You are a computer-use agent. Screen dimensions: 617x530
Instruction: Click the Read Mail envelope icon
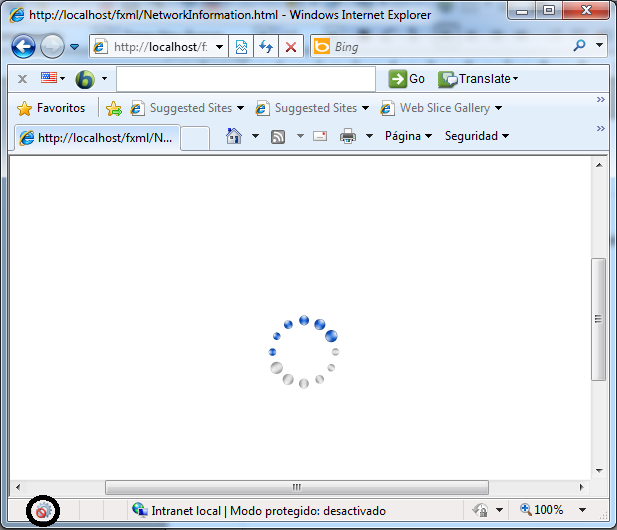click(x=320, y=136)
